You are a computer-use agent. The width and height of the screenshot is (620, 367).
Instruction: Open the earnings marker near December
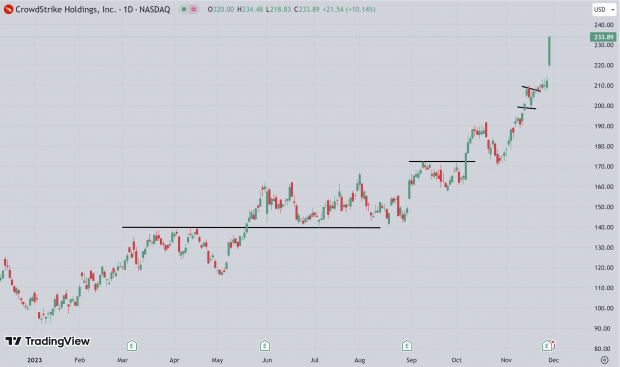(x=547, y=346)
